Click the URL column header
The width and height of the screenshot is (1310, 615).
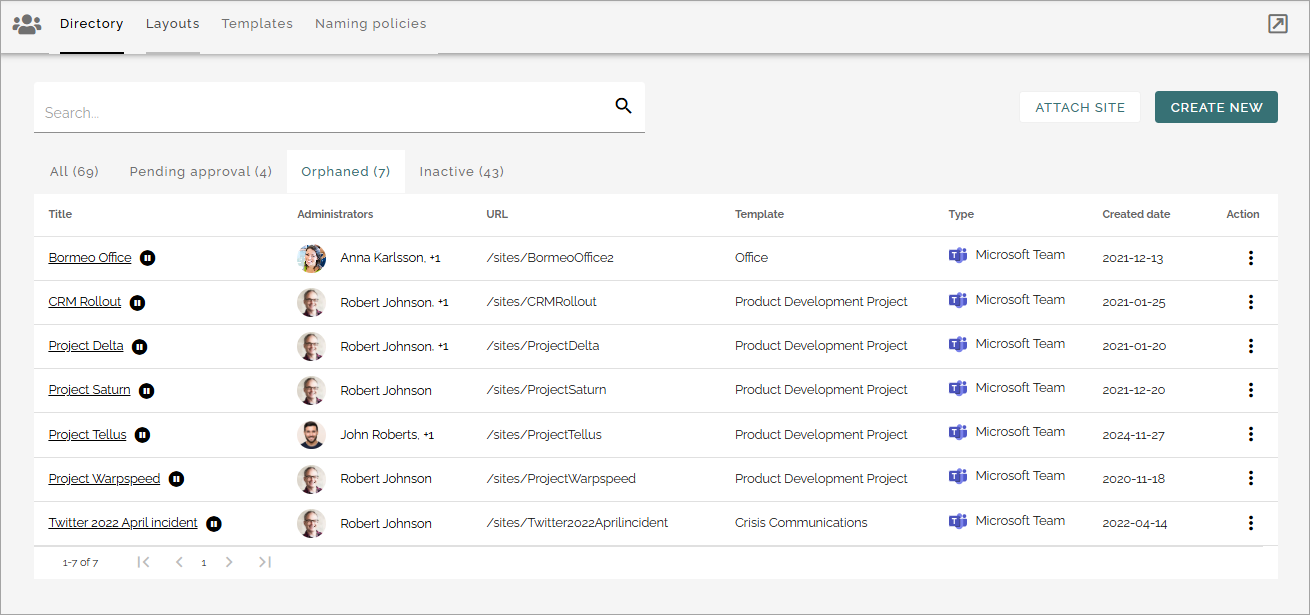tap(497, 214)
